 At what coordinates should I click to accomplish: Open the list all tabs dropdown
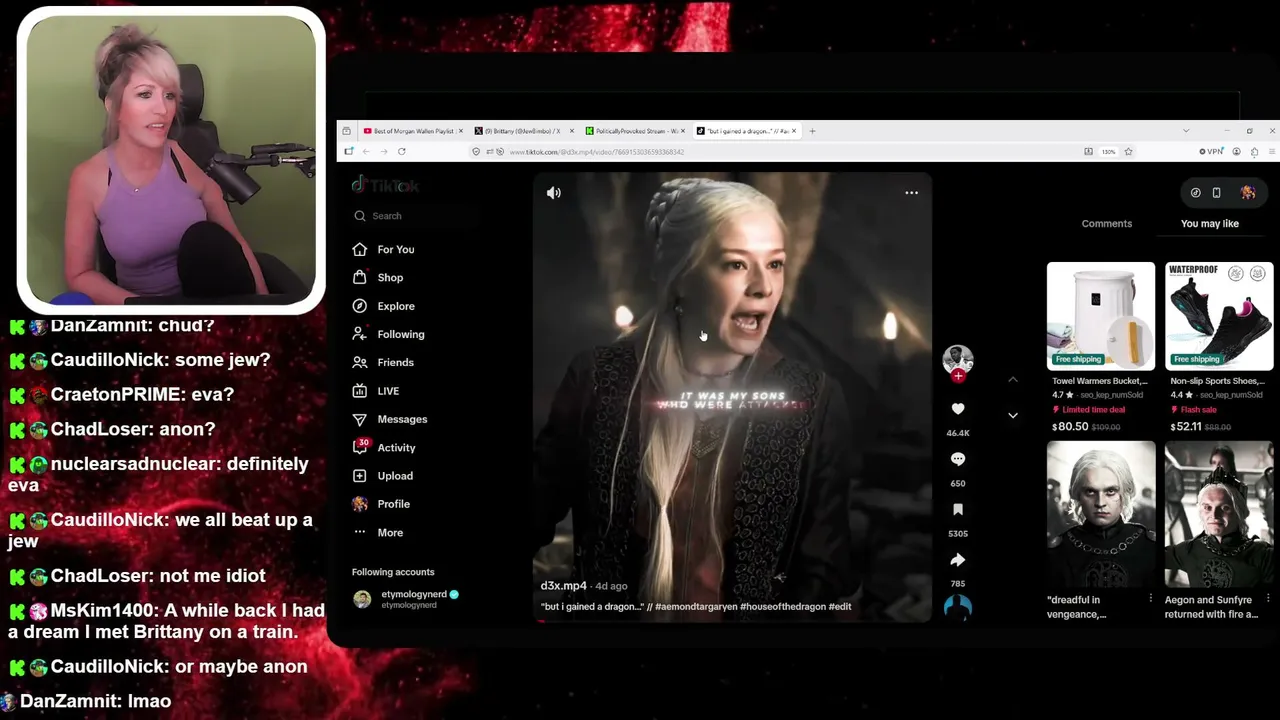(1186, 131)
